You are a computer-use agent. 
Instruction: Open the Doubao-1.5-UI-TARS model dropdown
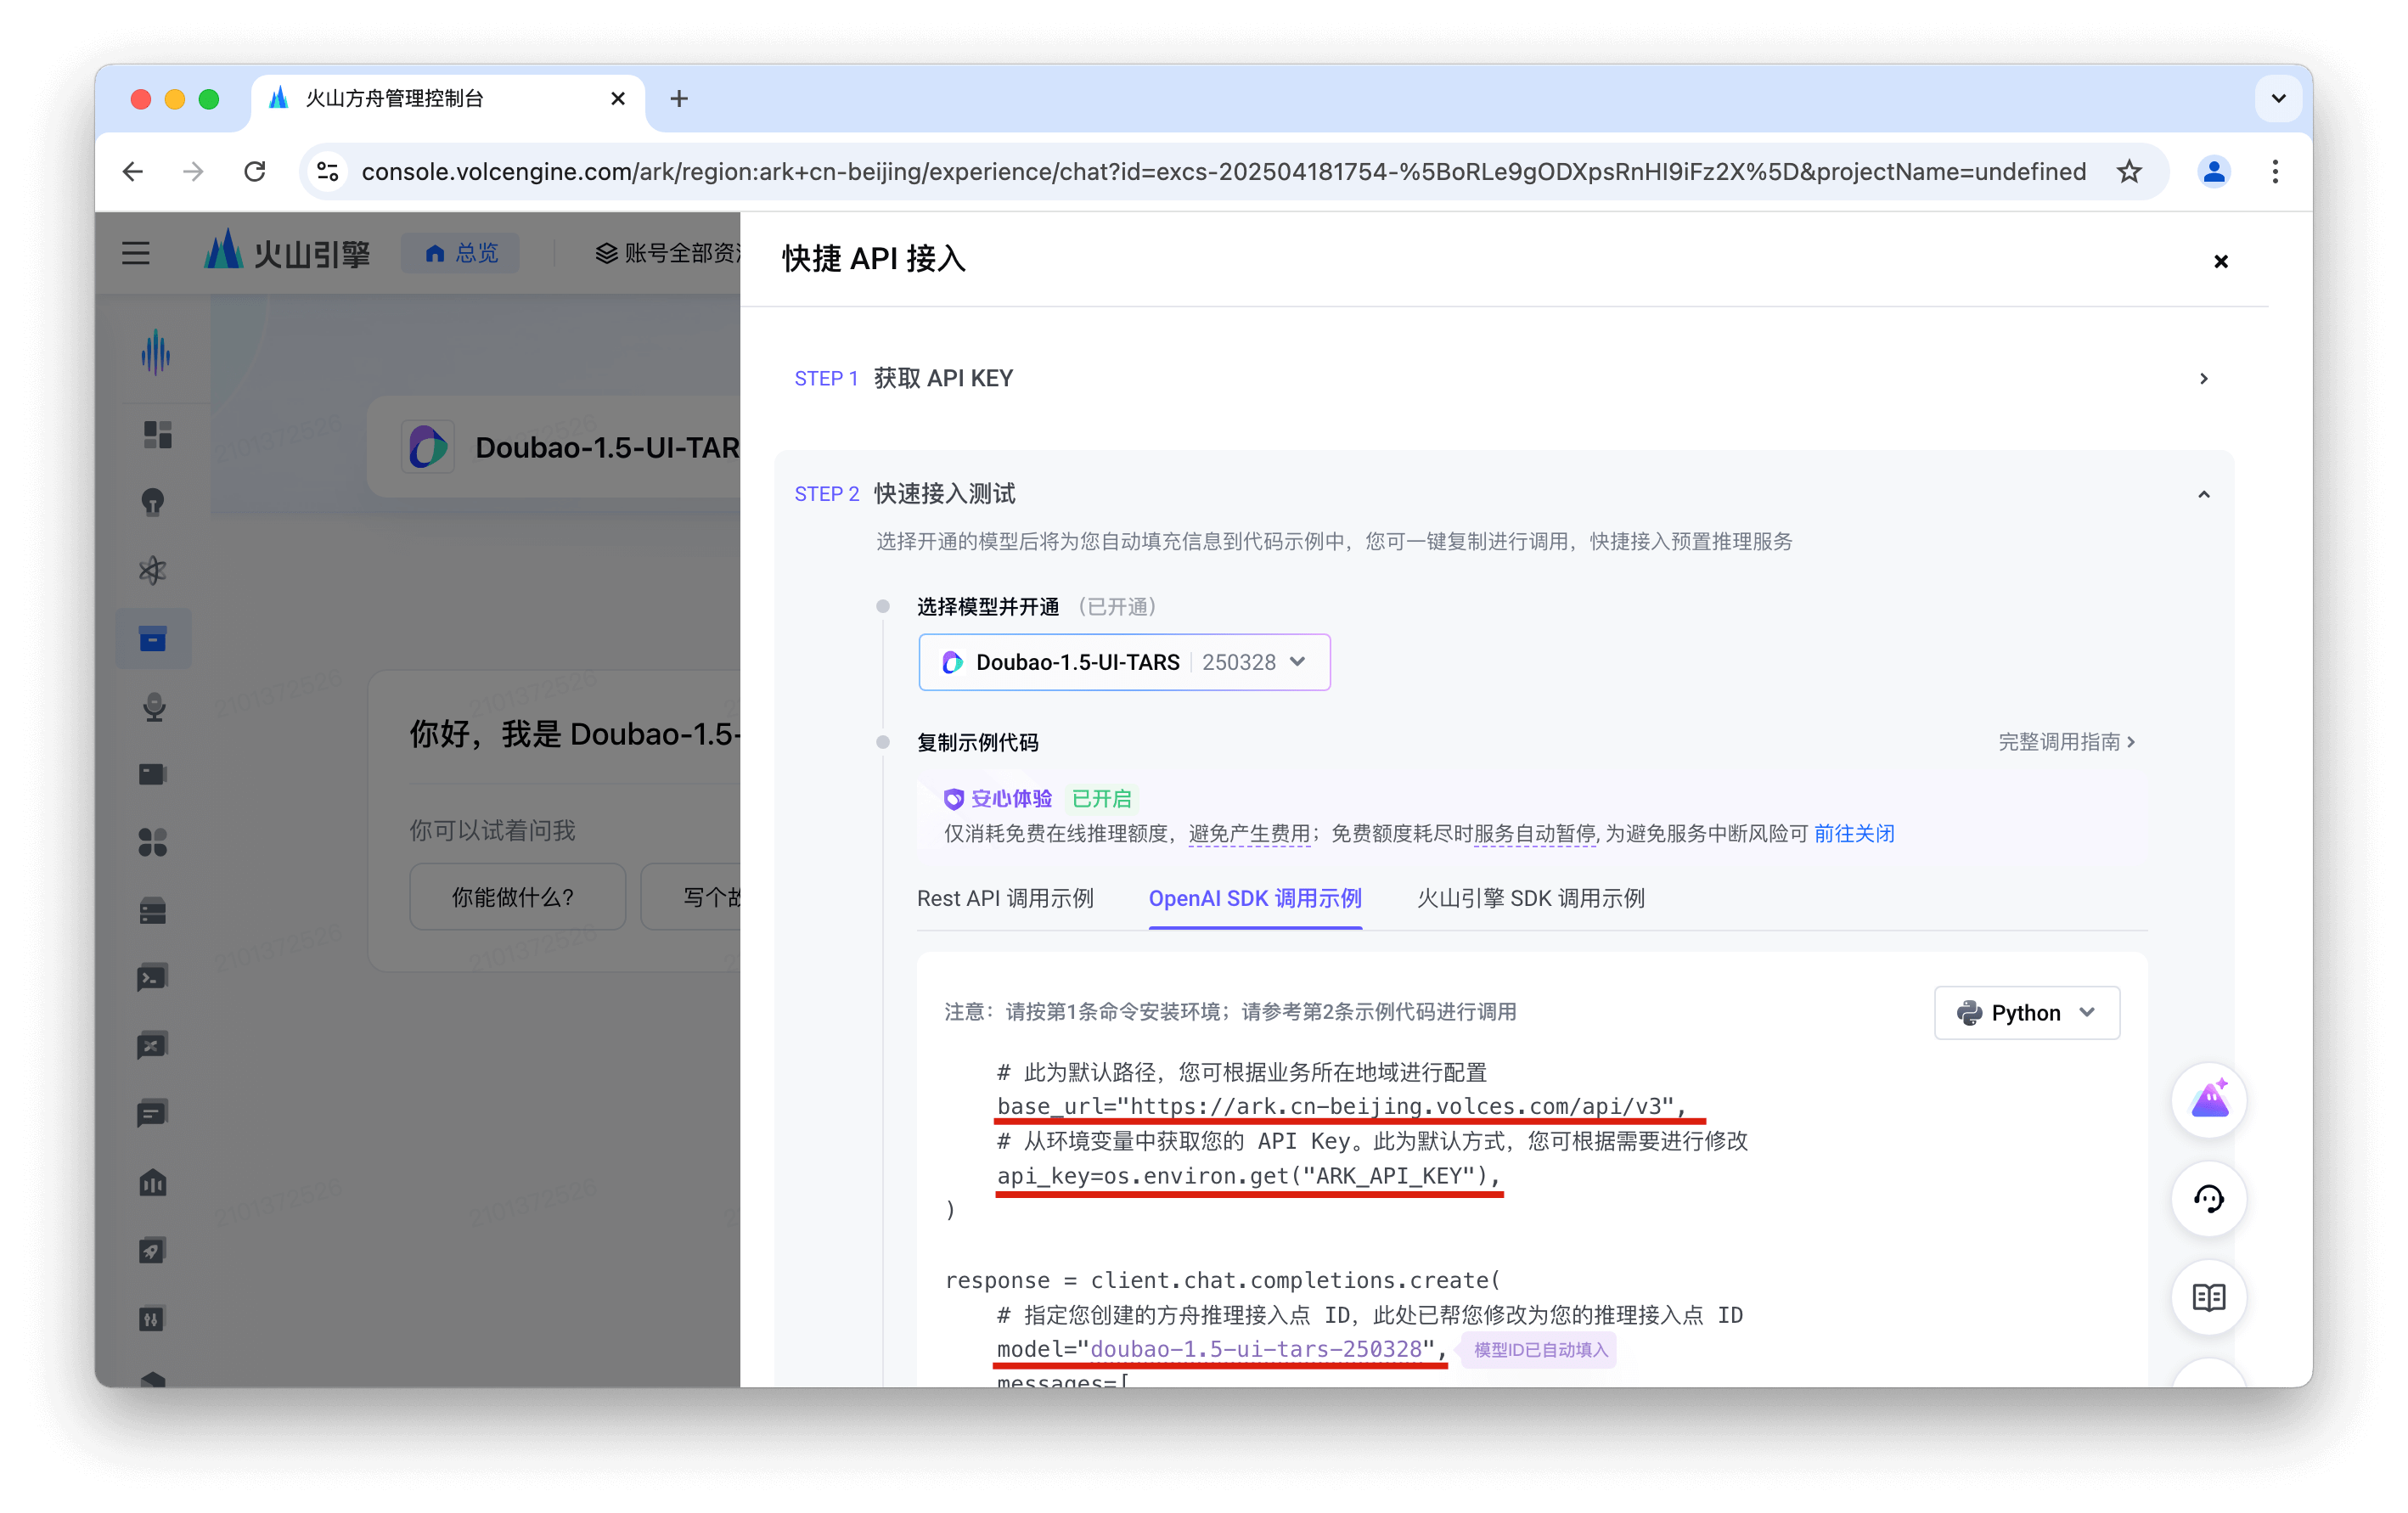(1123, 662)
